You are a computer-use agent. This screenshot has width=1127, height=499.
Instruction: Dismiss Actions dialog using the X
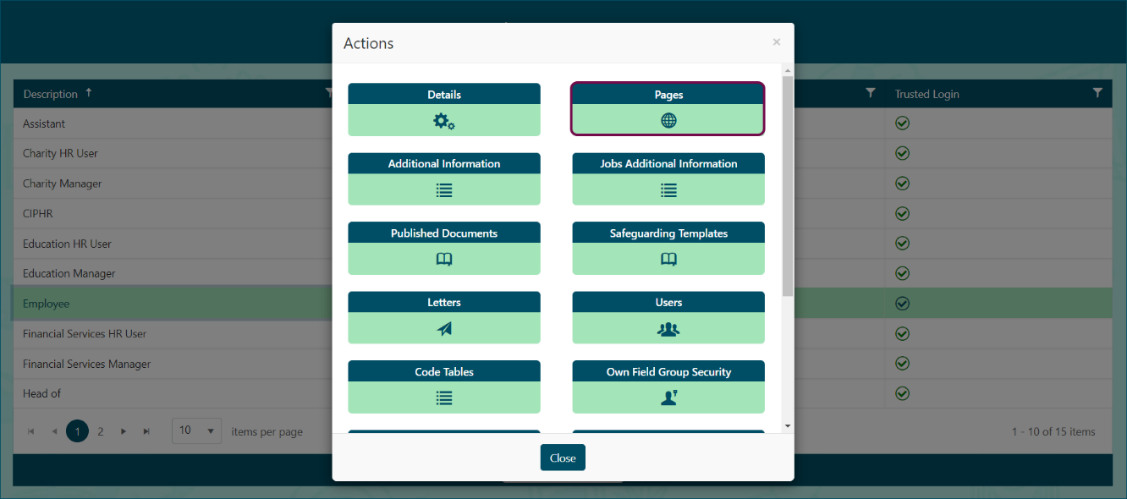[776, 42]
